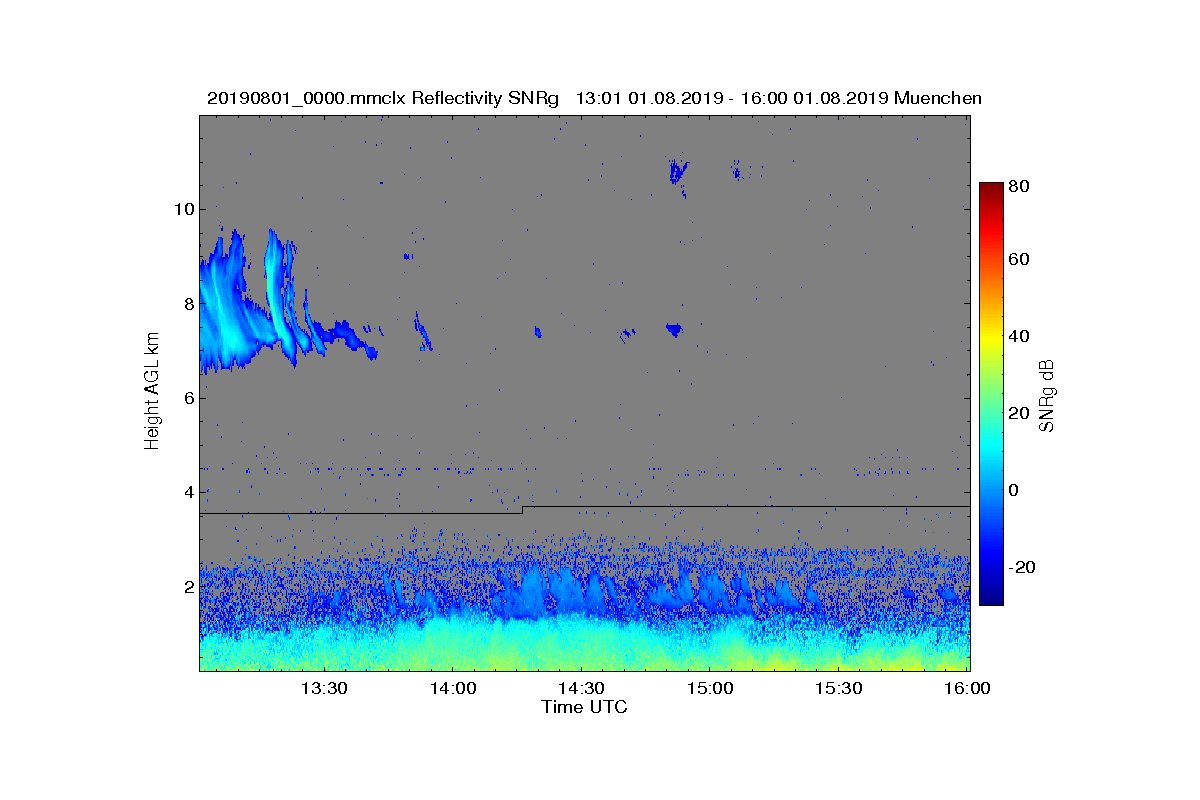
Task: Click the 'Height AGL km' y-axis label
Action: 152,392
